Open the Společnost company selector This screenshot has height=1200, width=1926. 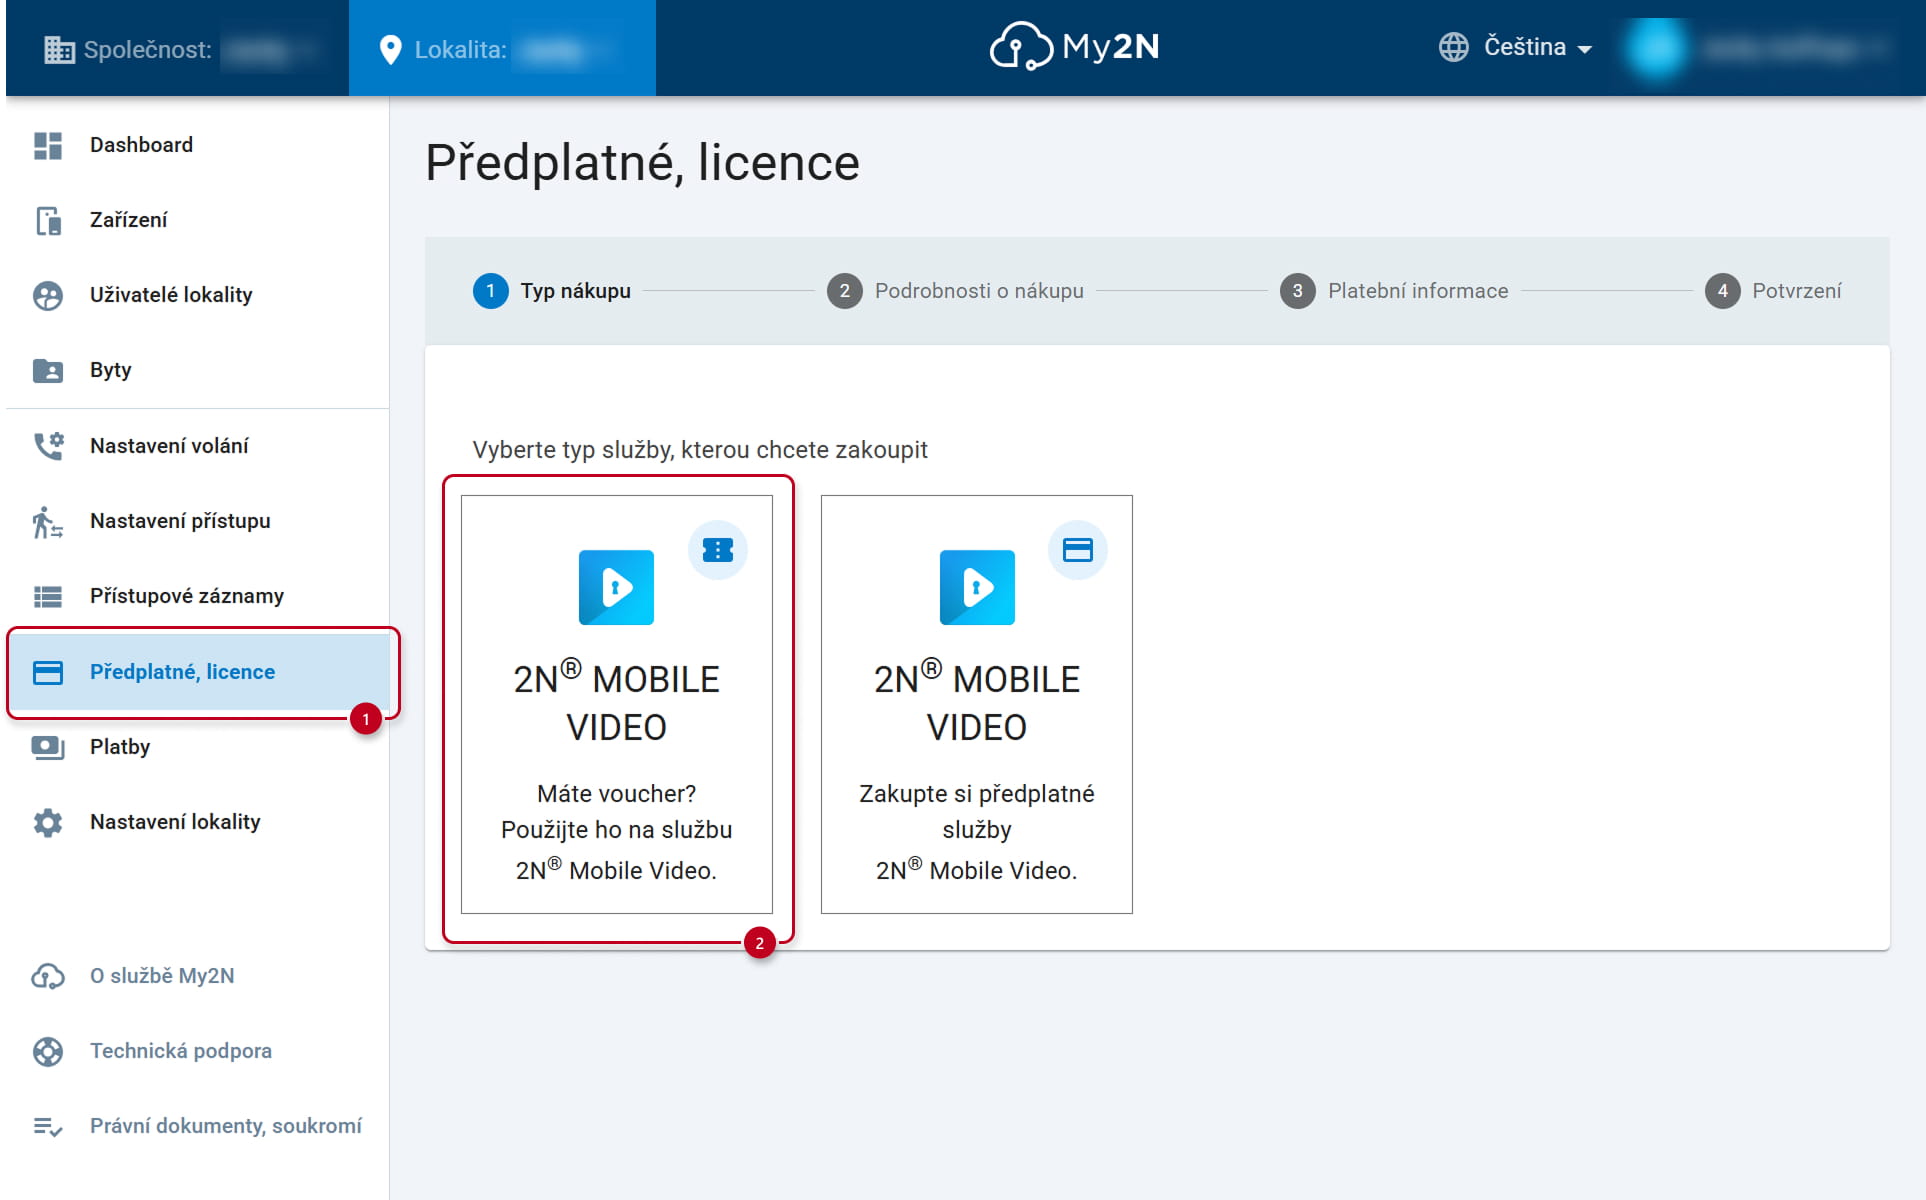pos(178,48)
